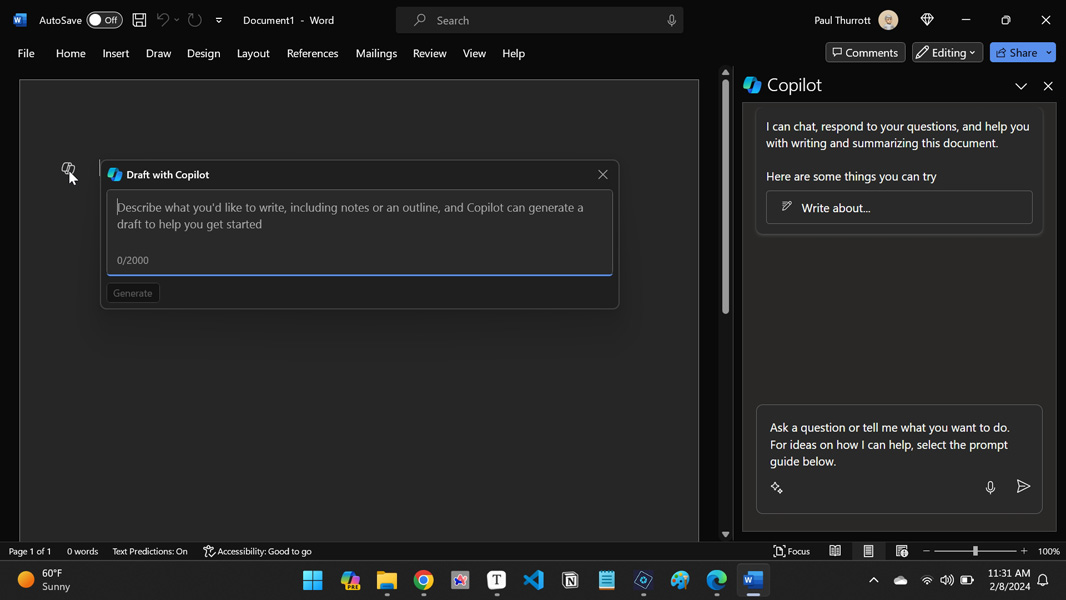Click the zoom in plus button

point(1024,551)
